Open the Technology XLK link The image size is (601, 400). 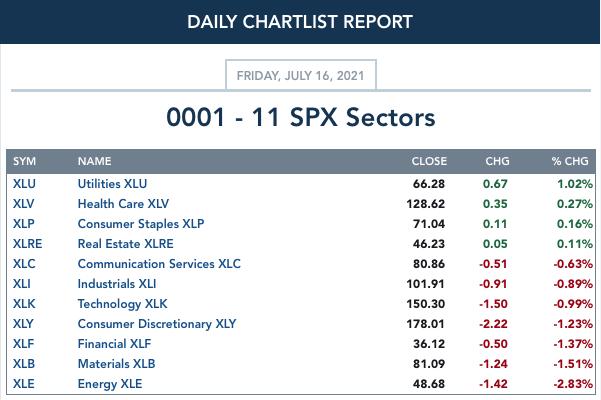122,304
